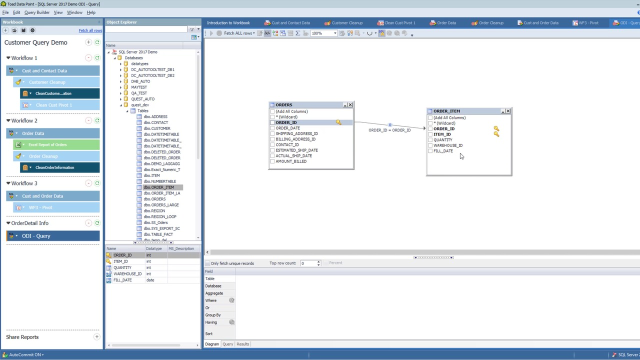Open the File menu

coord(5,13)
